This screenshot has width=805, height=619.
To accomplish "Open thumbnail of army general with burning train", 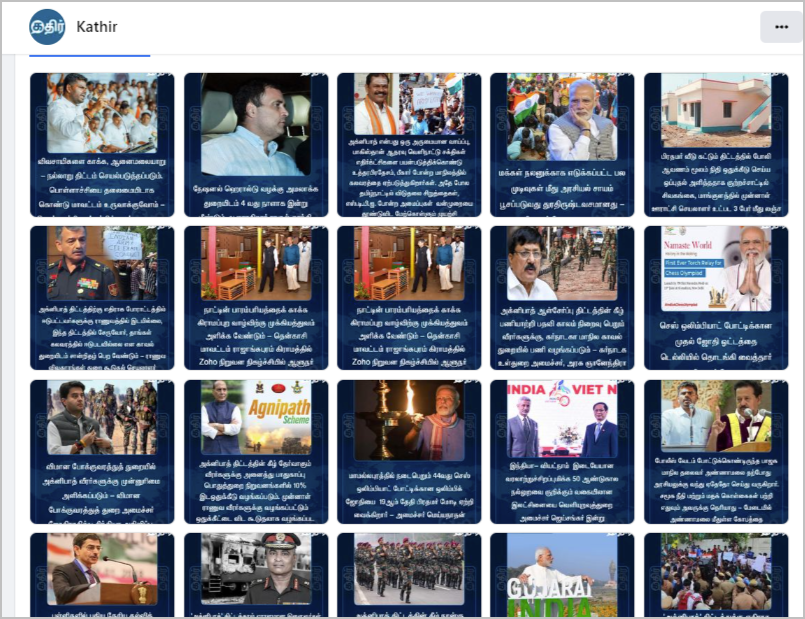I will coord(256,575).
